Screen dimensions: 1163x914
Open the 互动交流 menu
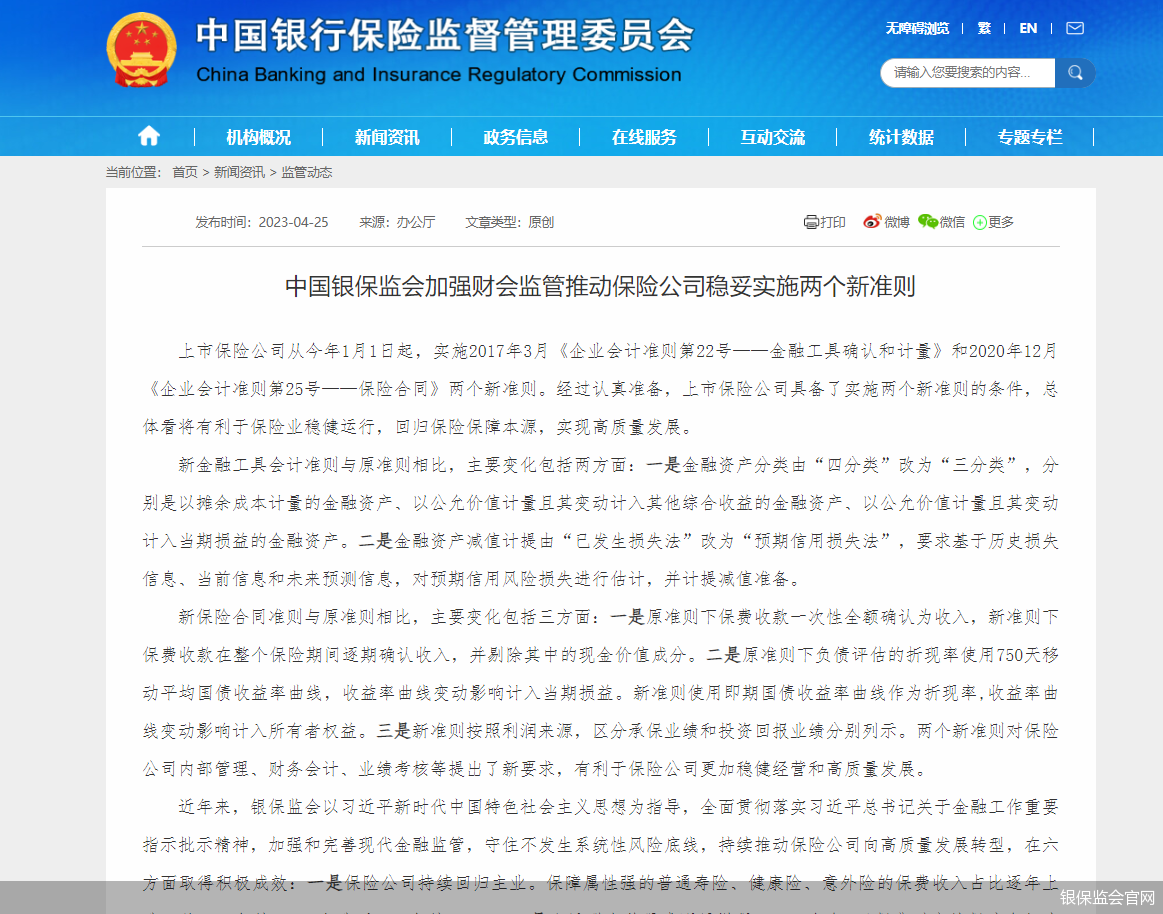coord(771,136)
